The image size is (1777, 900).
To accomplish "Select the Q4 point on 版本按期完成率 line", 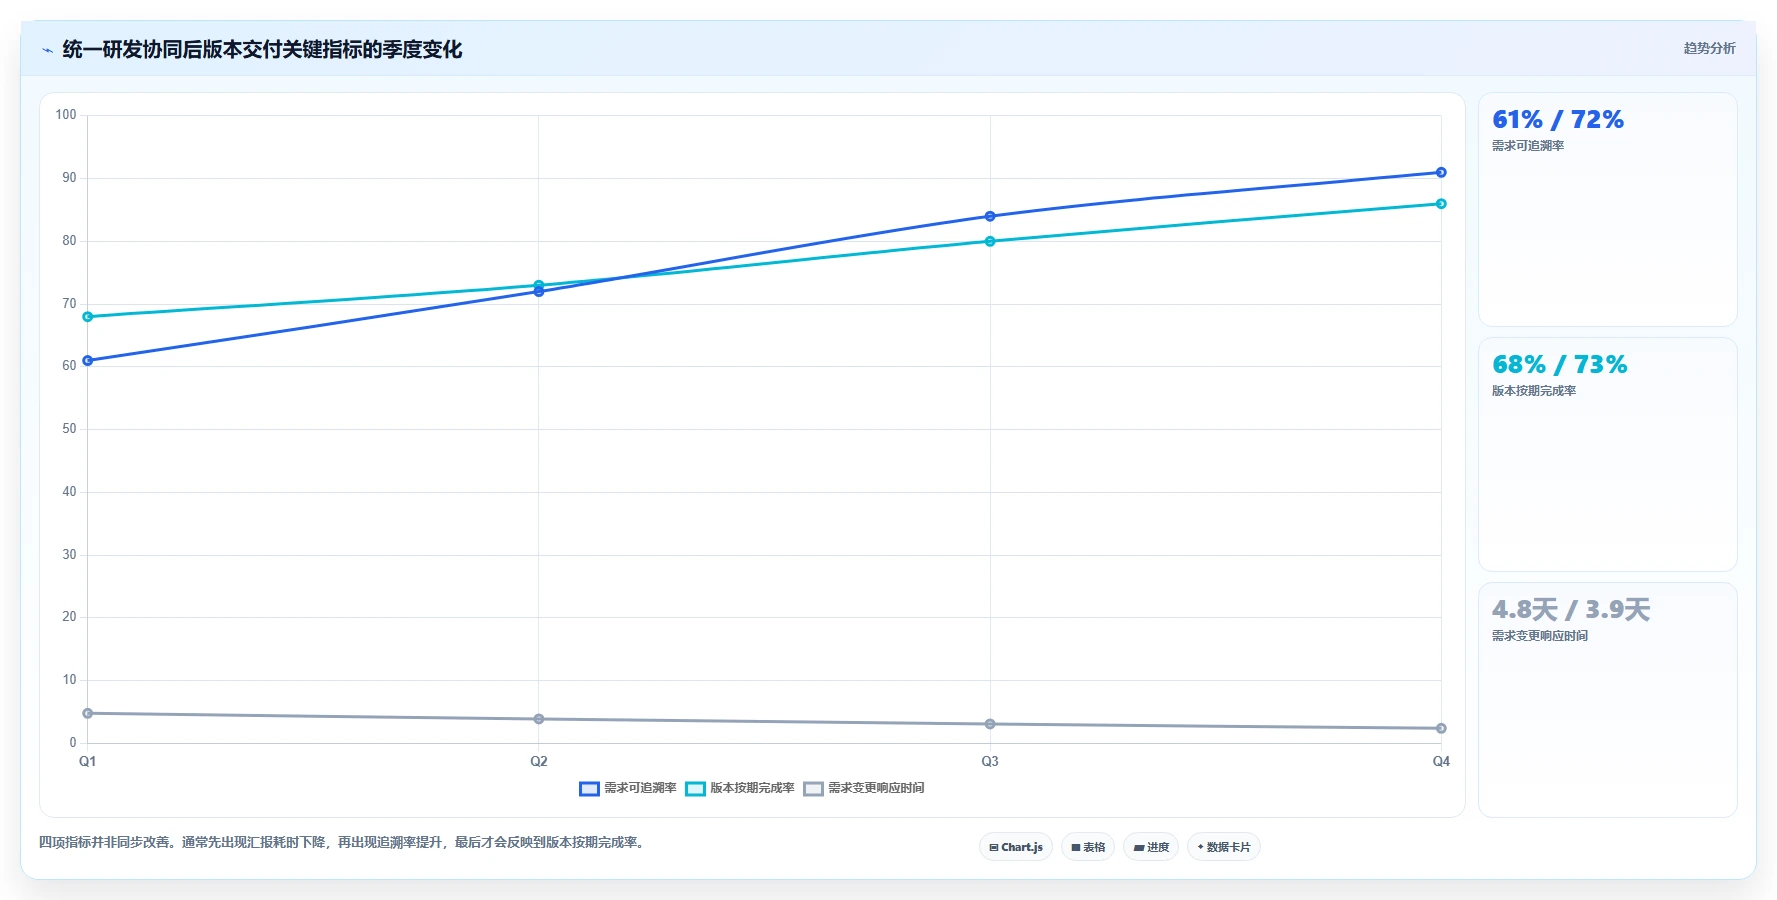I will [1441, 203].
